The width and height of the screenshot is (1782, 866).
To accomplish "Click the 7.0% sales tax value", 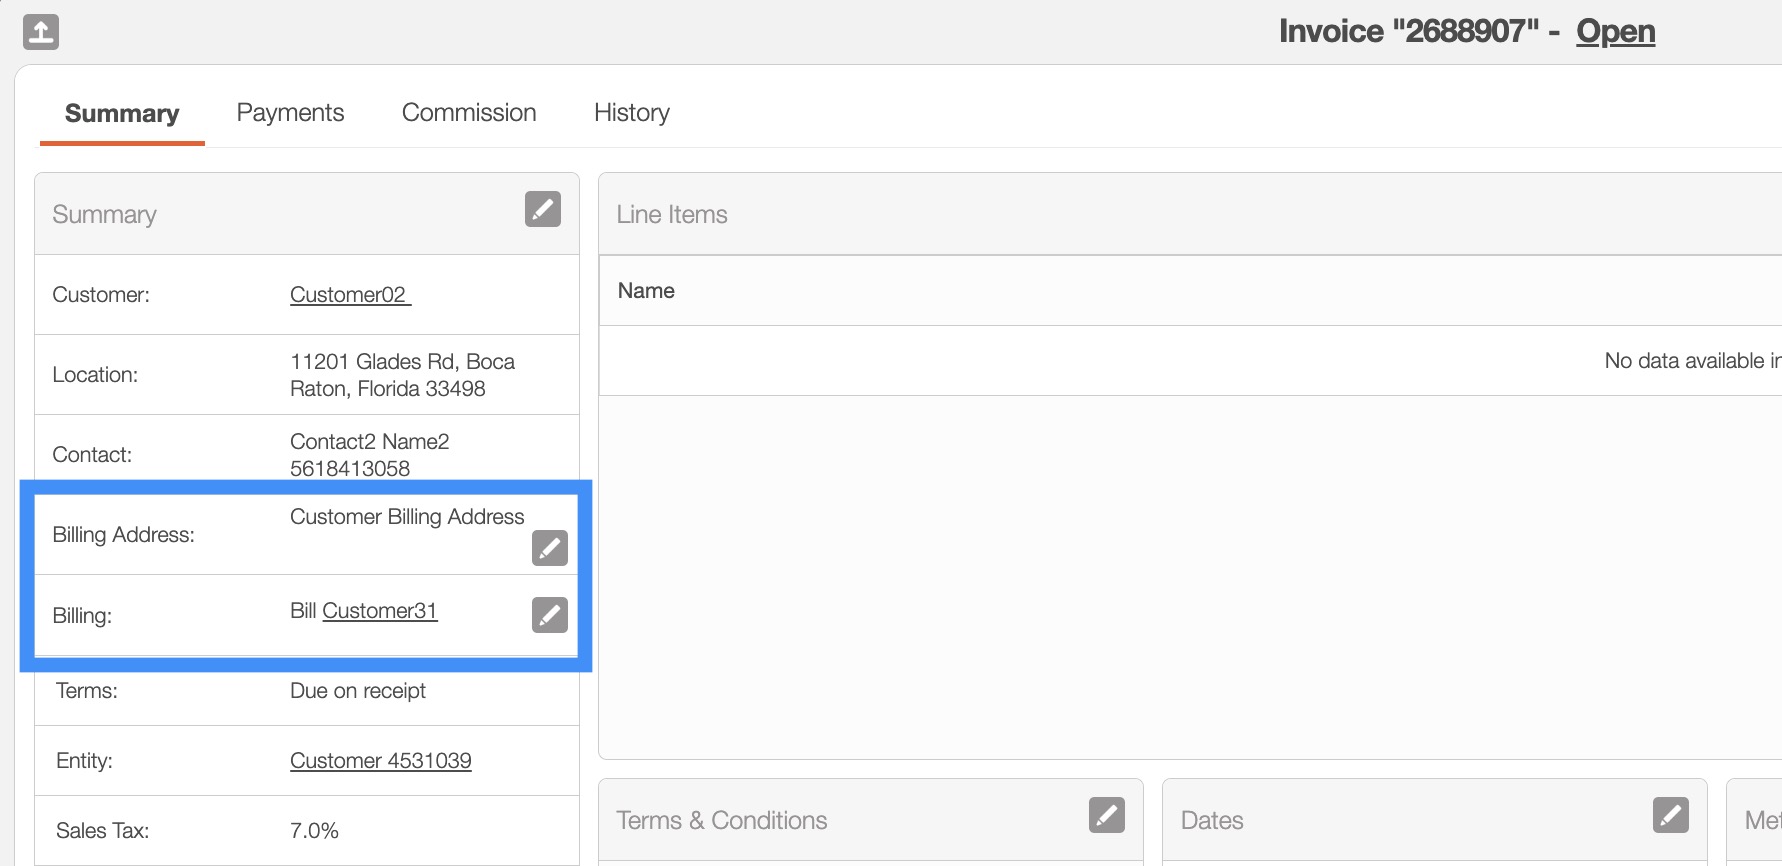I will (314, 831).
